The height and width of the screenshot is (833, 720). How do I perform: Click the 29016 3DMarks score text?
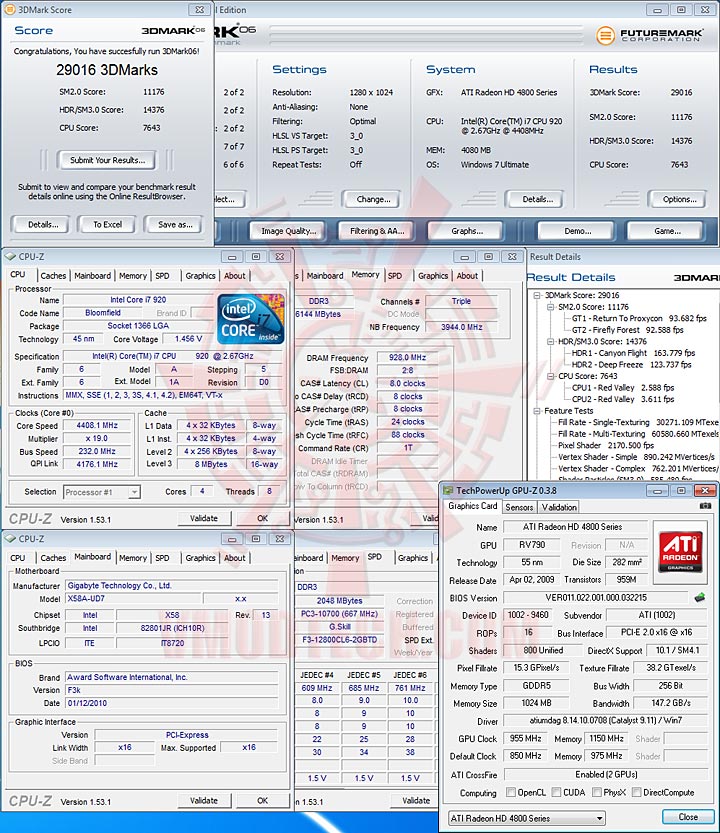[107, 70]
